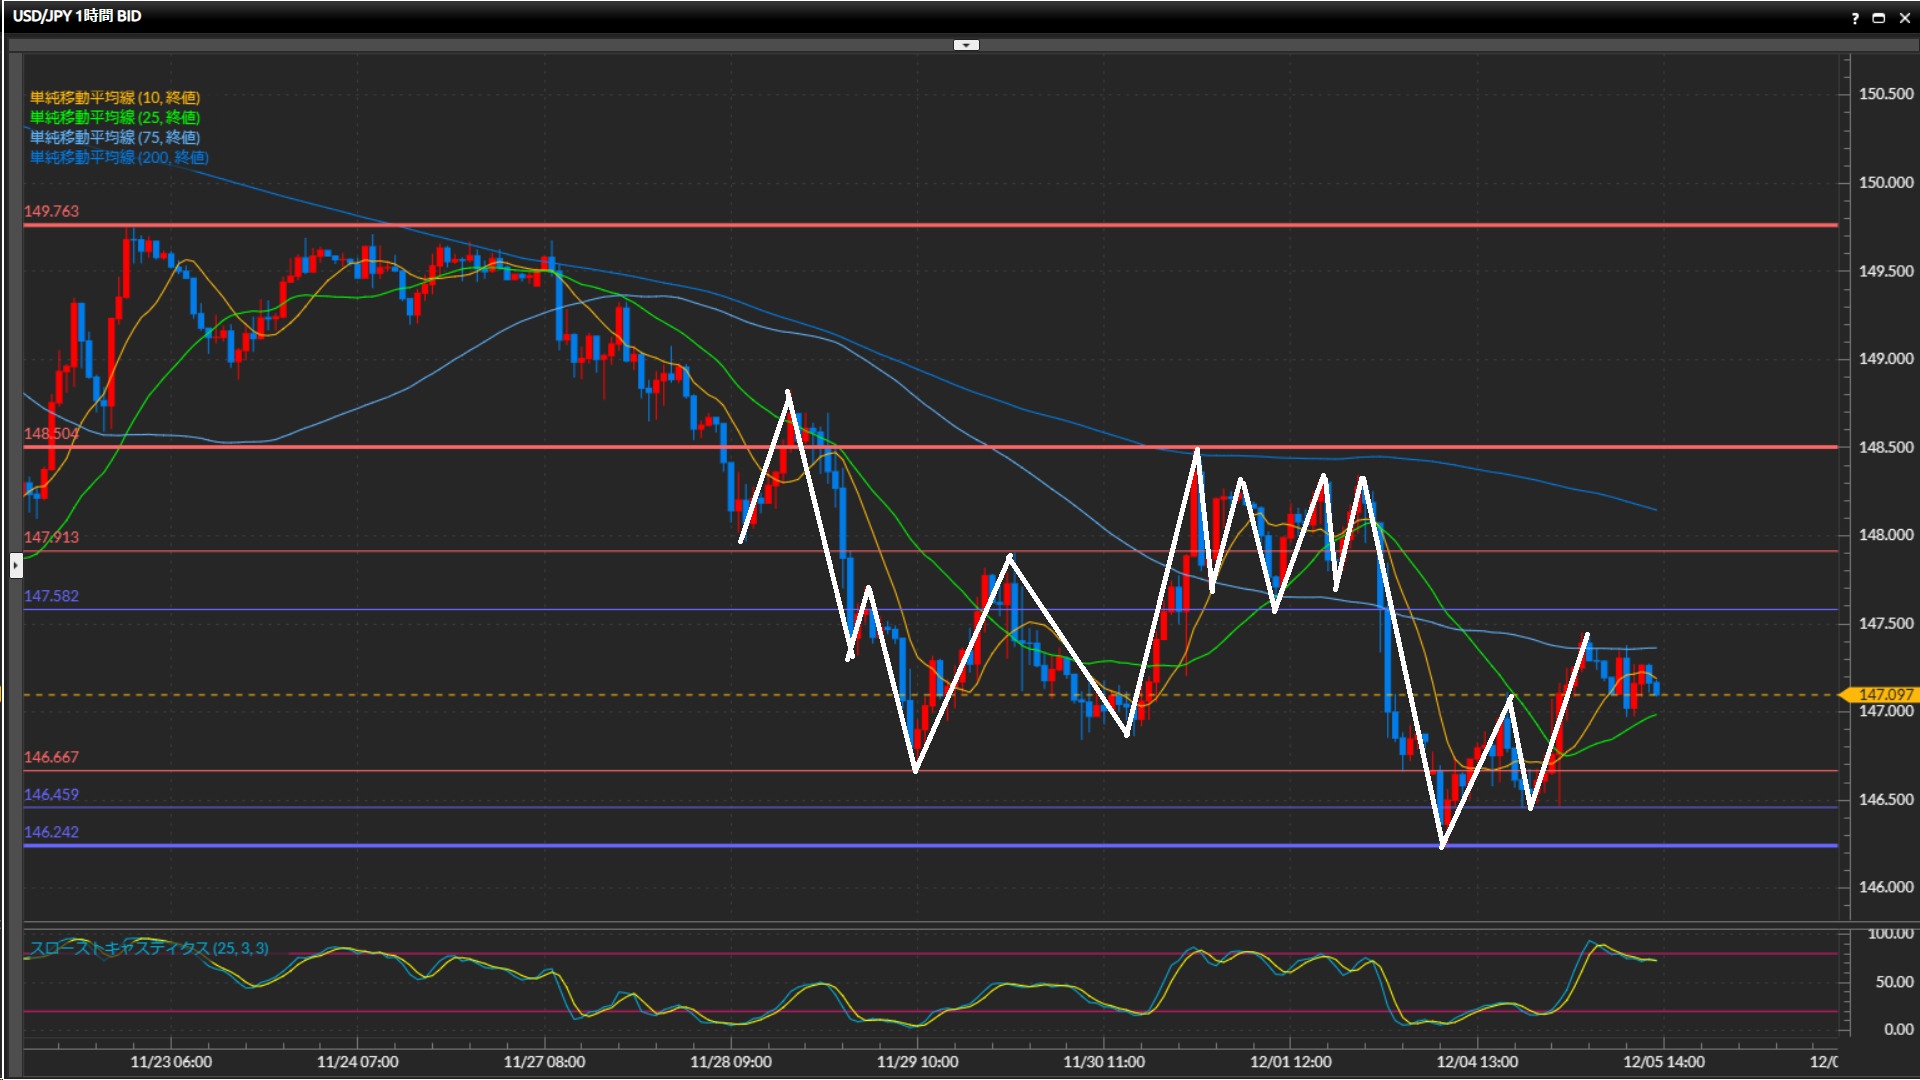
Task: Select the 200-period moving average legend label
Action: (118, 157)
